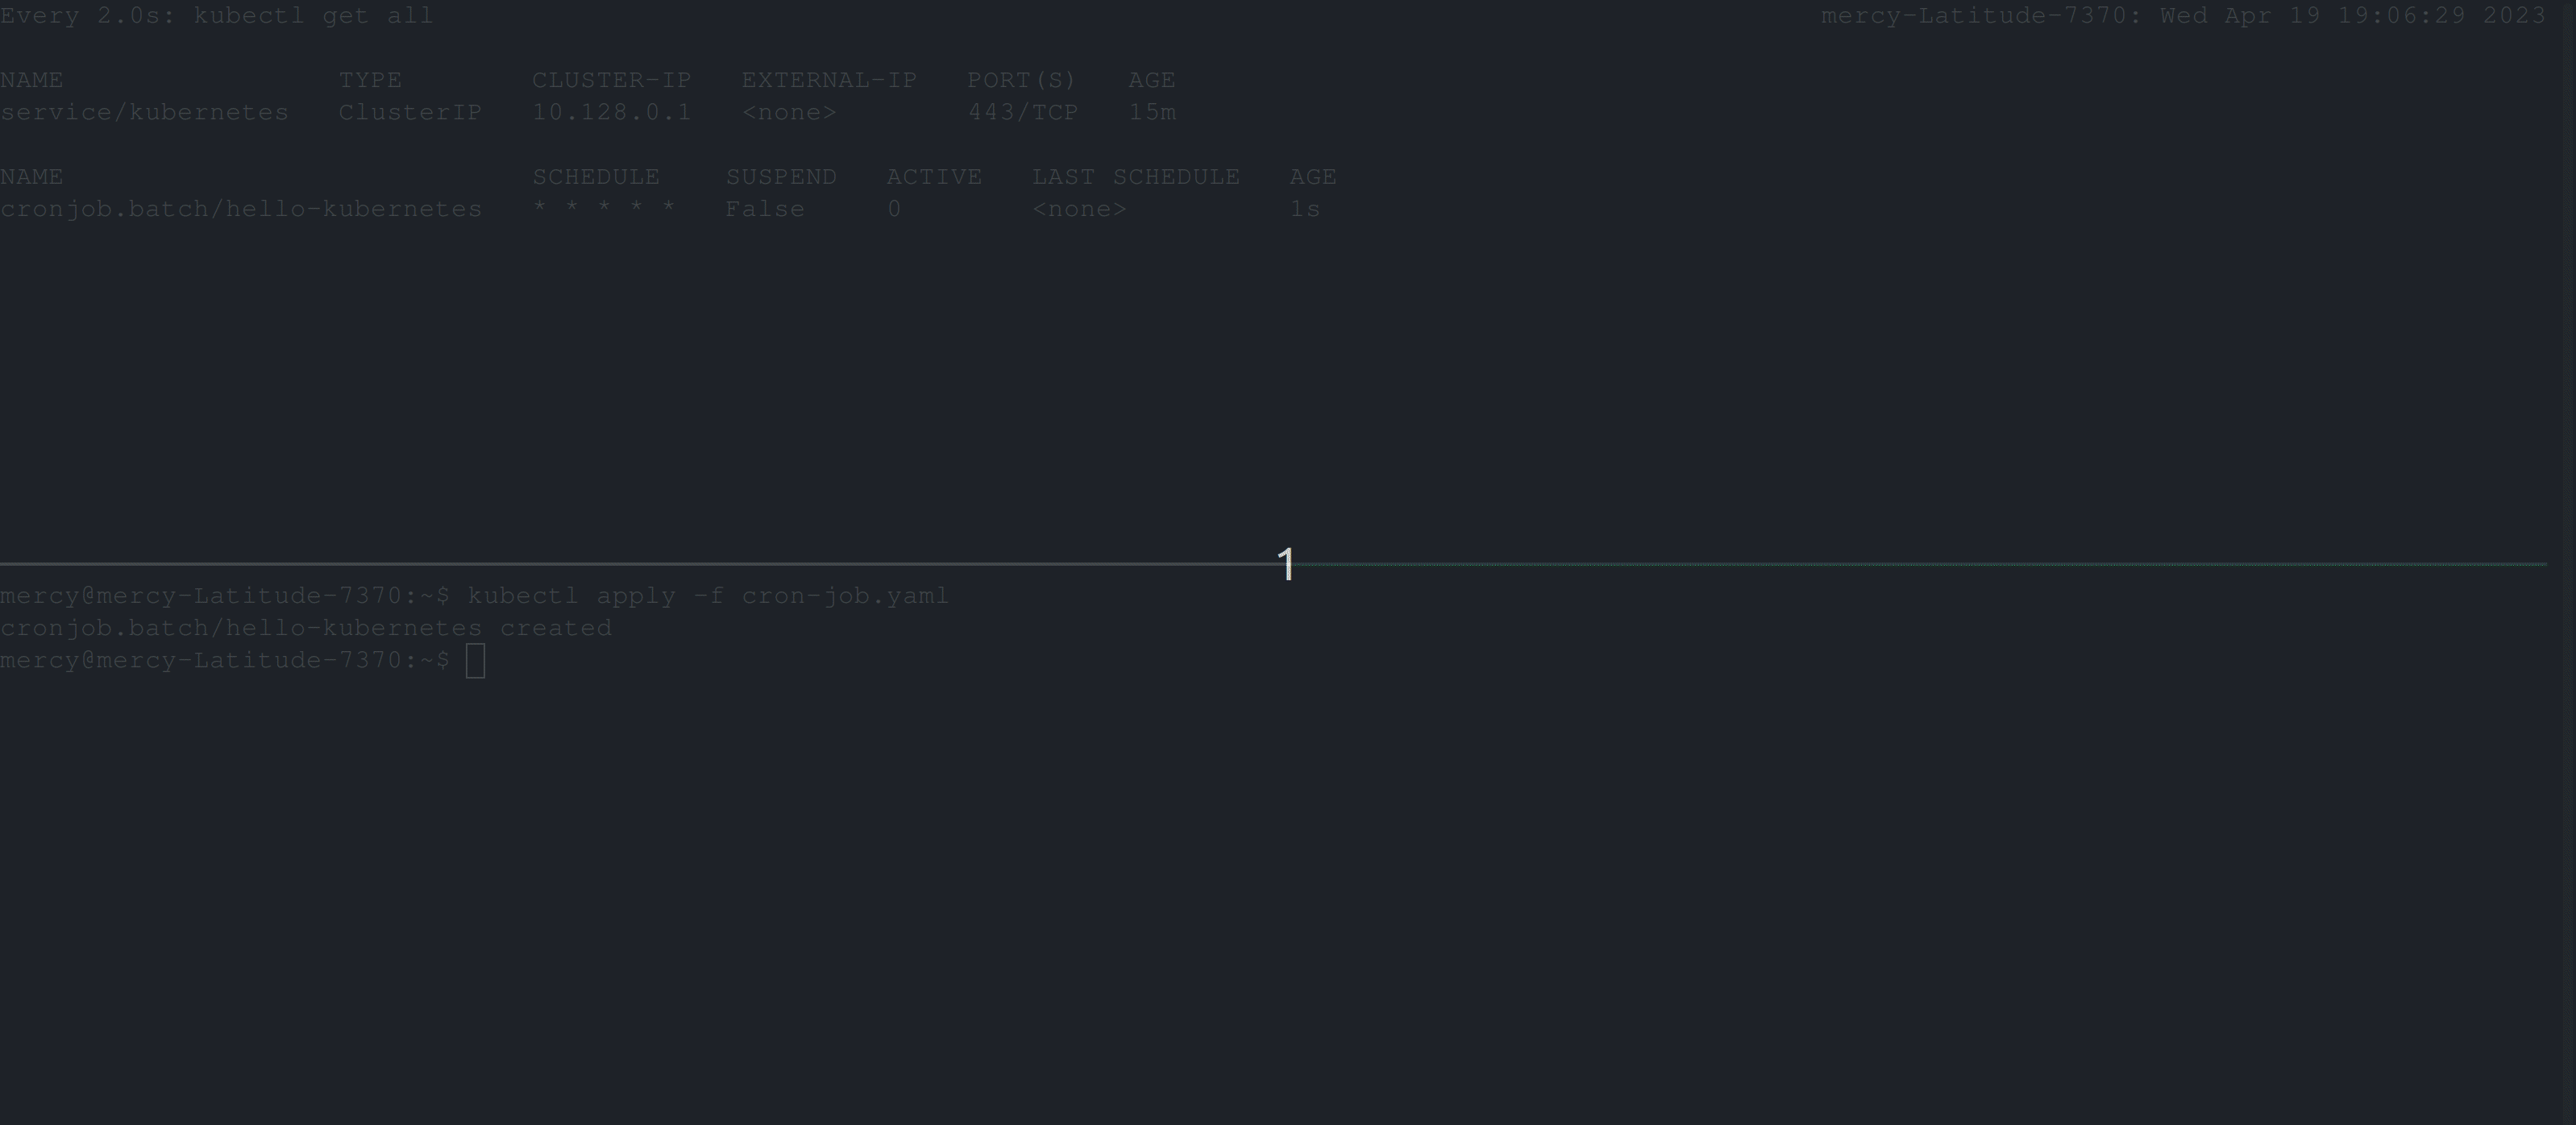Click the '<none>' value under LAST SCHEDULE
This screenshot has width=2576, height=1125.
(1079, 209)
